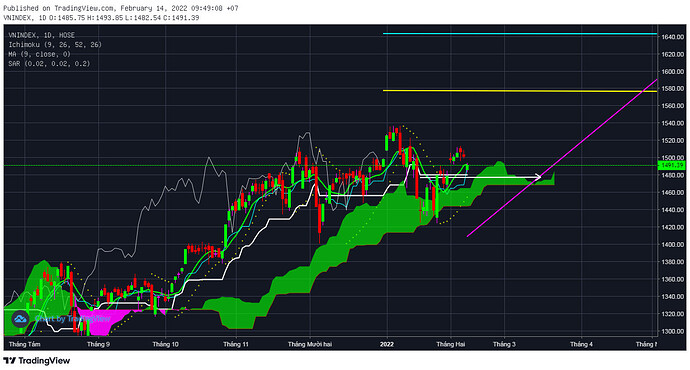Viewport: 690px width, 370px height.
Task: Click the VNINDEX 1D OHLC values header line
Action: pyautogui.click(x=101, y=18)
